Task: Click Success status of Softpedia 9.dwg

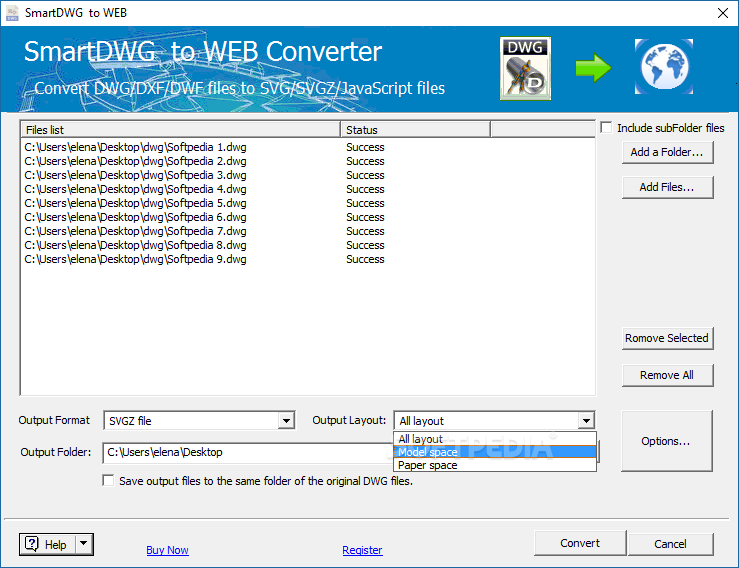Action: point(365,259)
